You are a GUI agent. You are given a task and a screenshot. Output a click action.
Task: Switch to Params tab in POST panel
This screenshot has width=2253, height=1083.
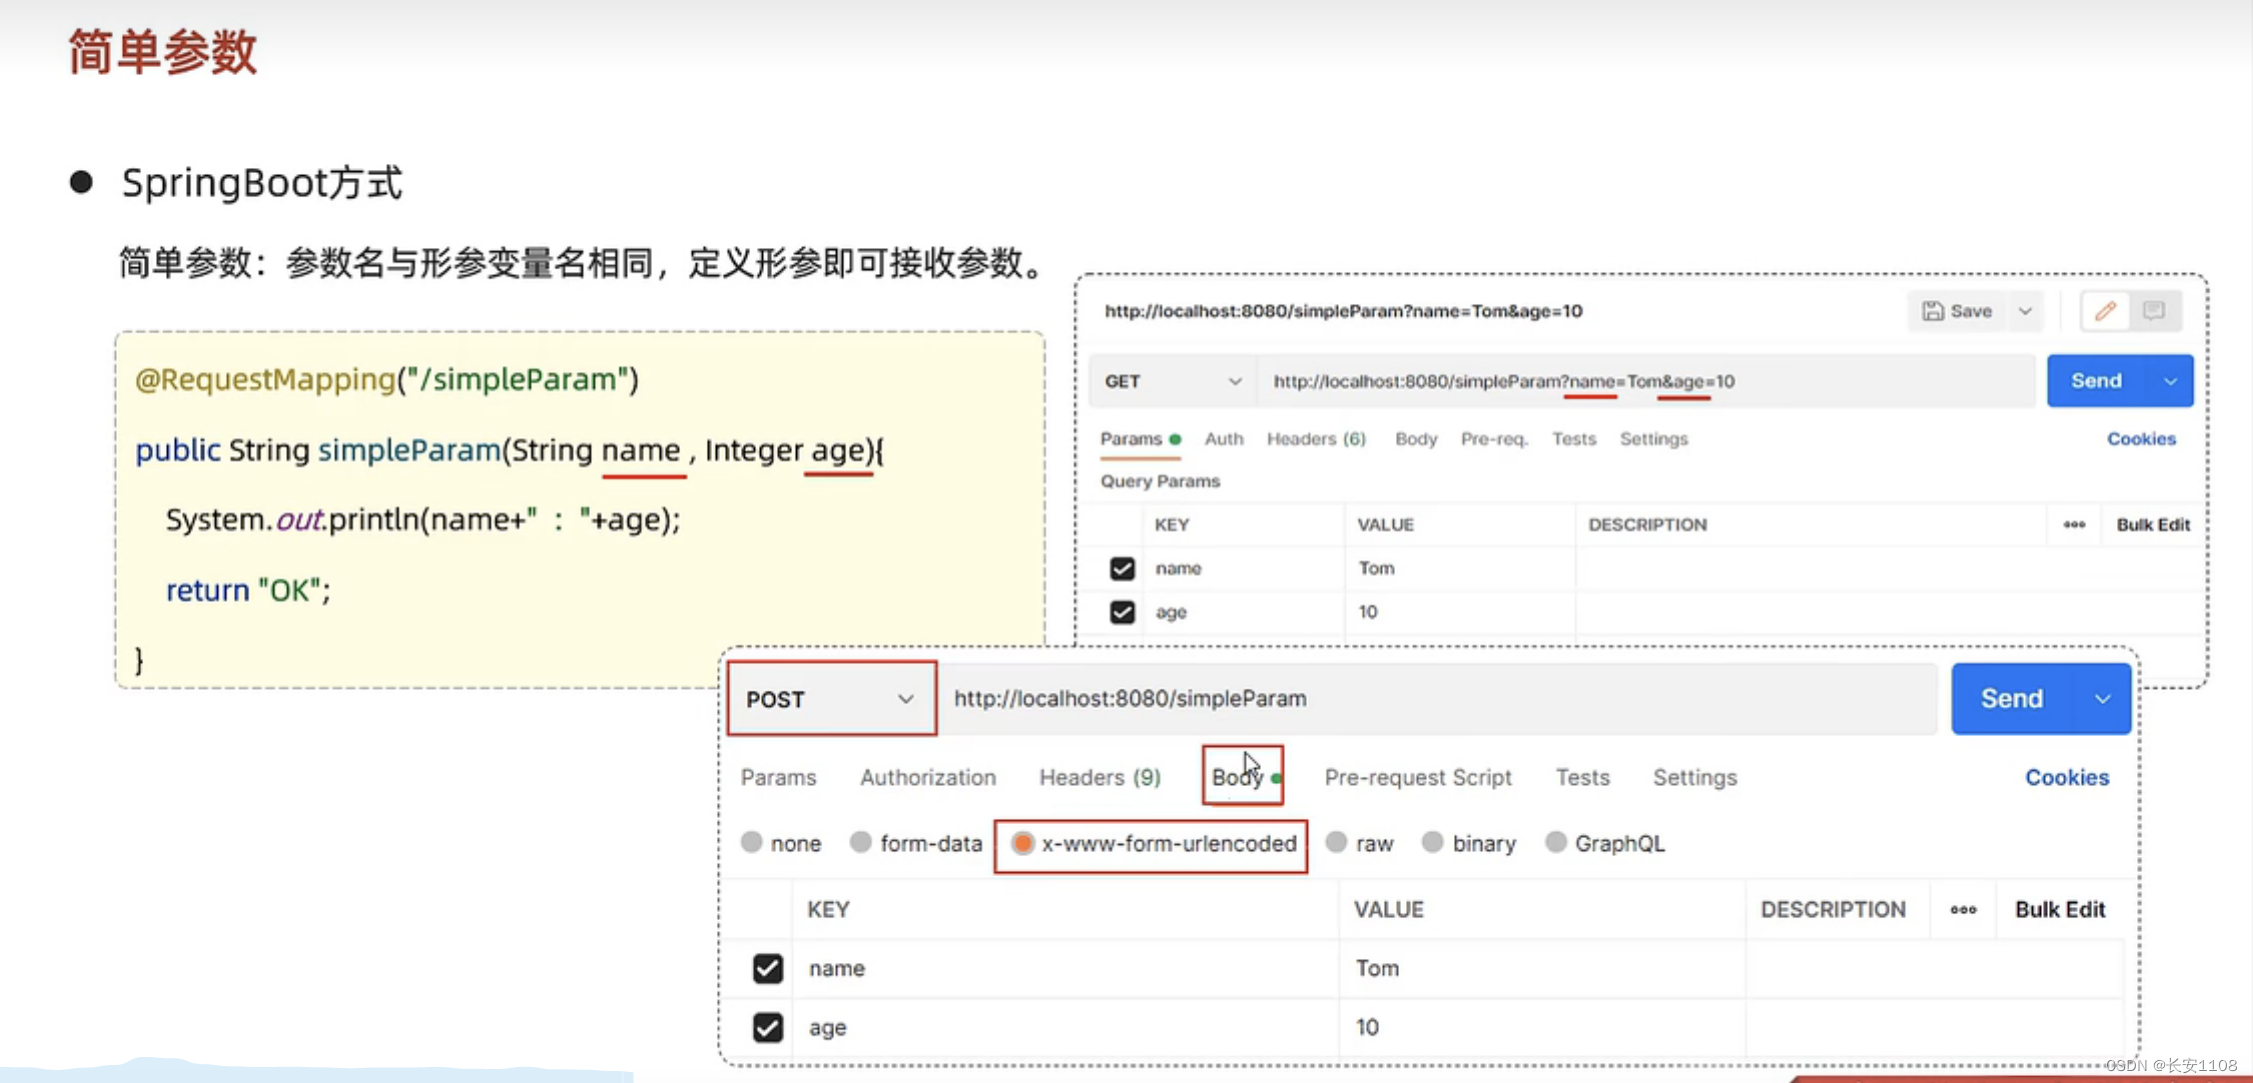778,777
